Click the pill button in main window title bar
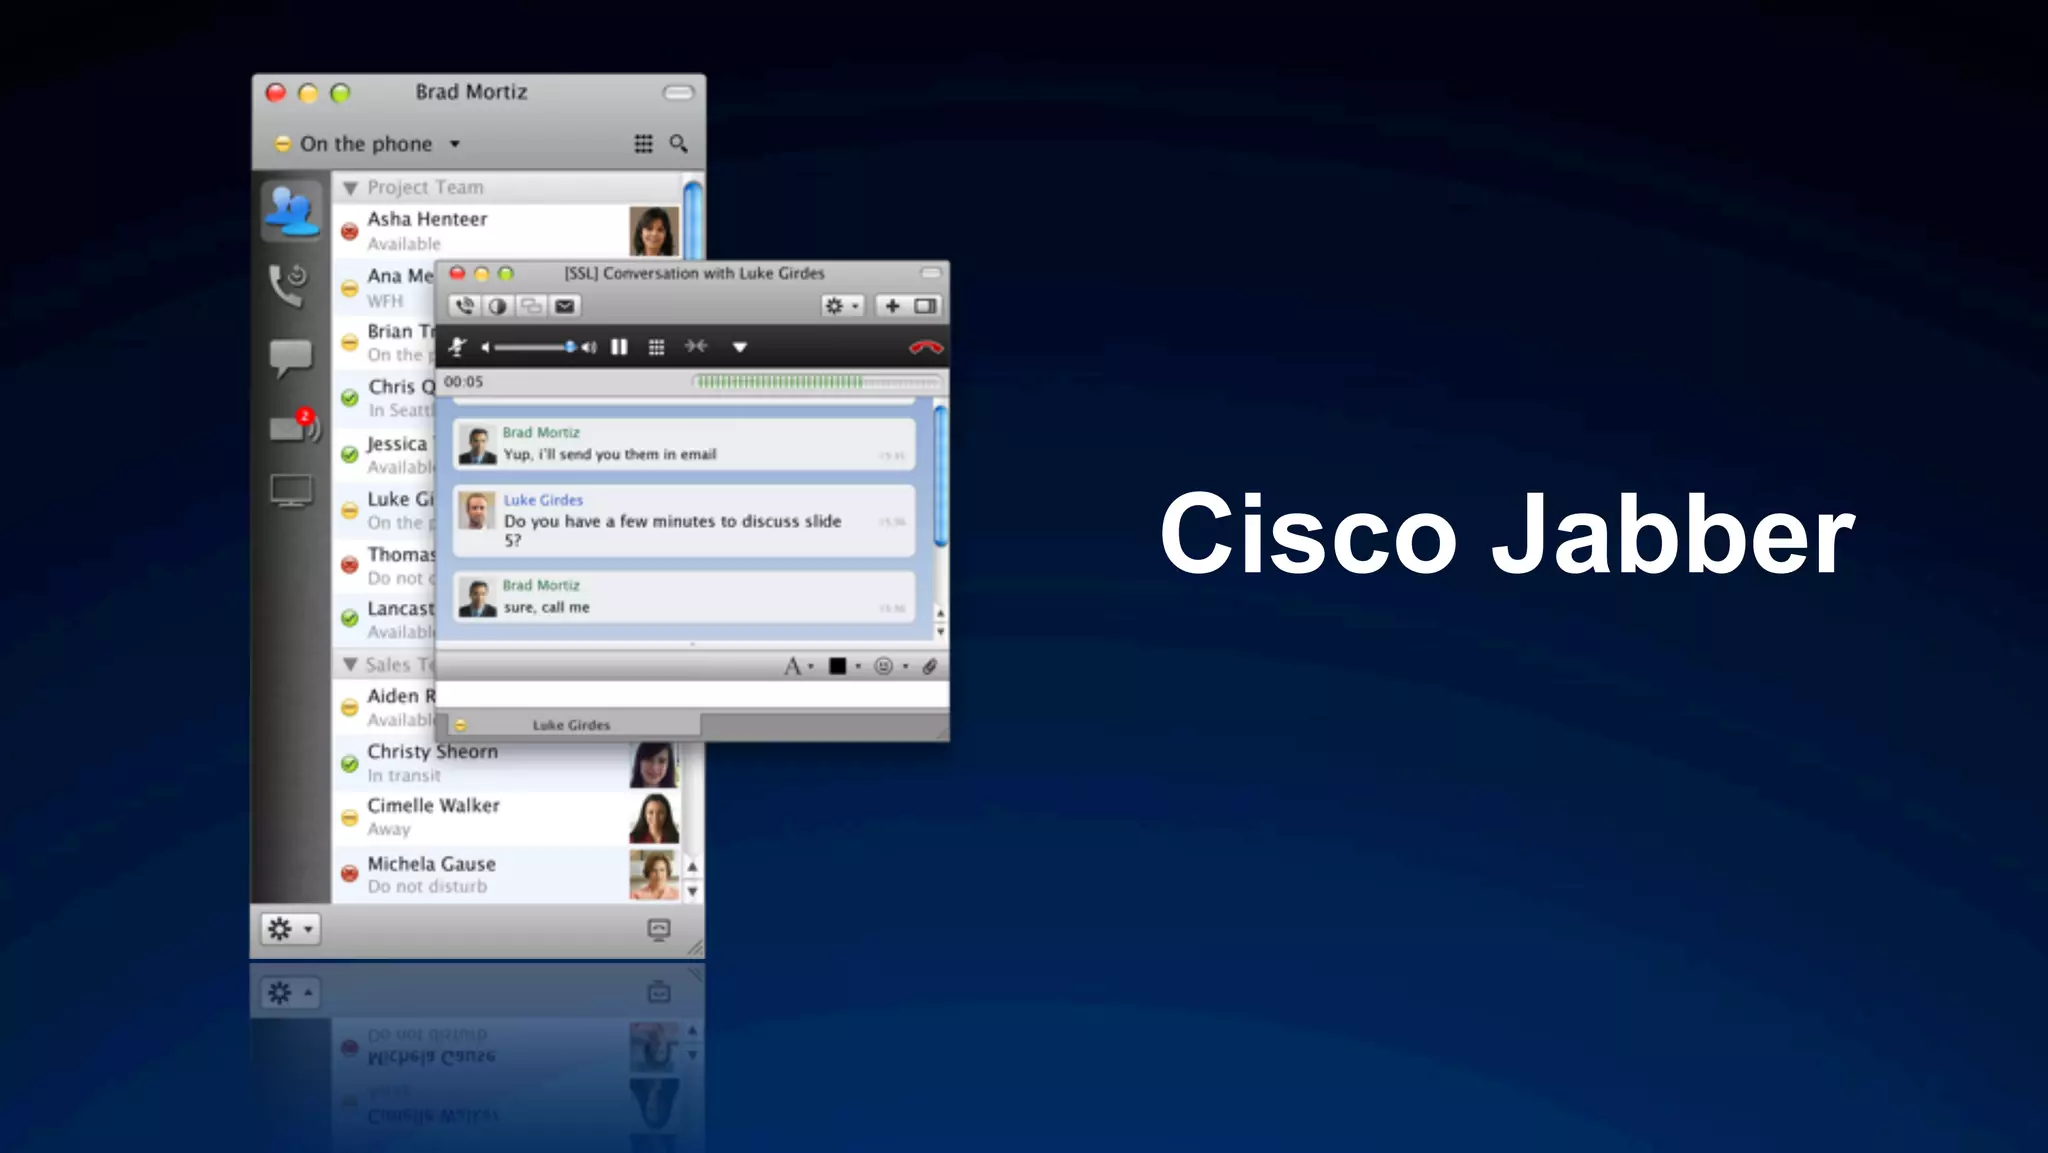Image resolution: width=2048 pixels, height=1153 pixels. click(x=678, y=92)
